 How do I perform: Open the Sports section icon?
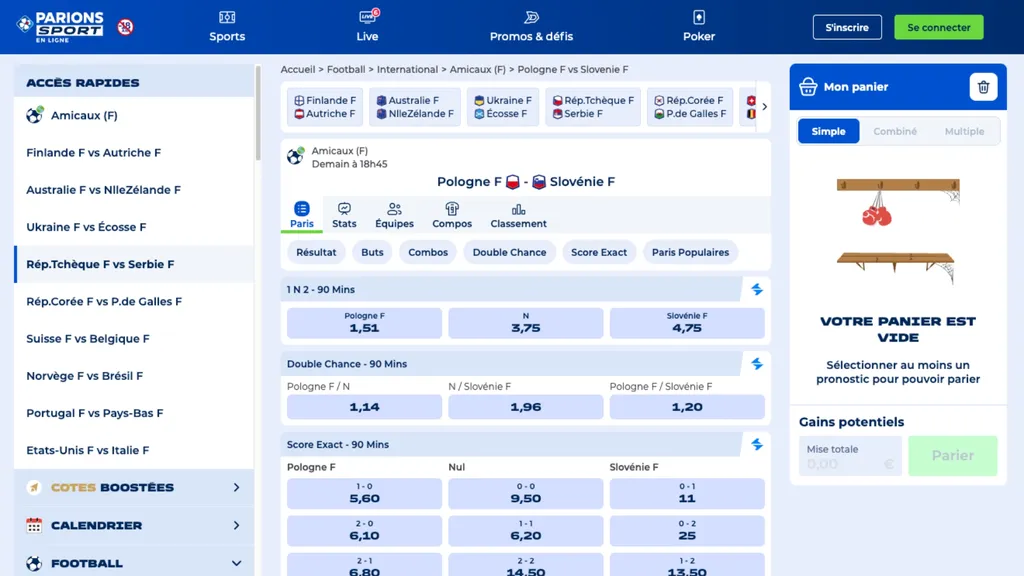(x=226, y=17)
